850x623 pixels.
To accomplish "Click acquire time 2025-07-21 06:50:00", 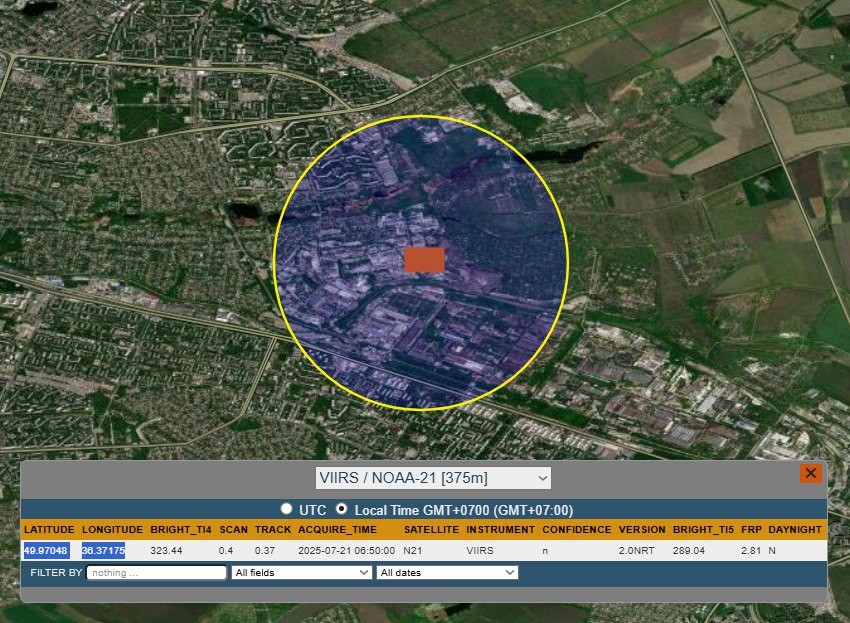I will click(x=346, y=550).
